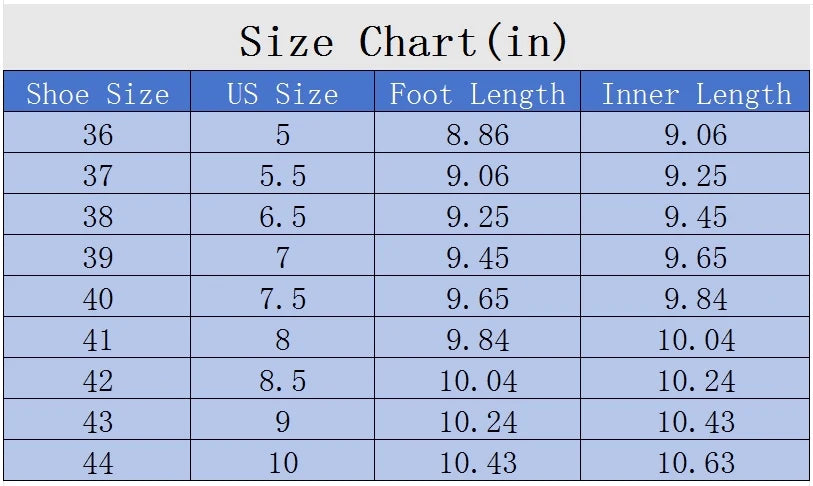The height and width of the screenshot is (486, 813).
Task: Select the US size 10 cell
Action: 282,463
